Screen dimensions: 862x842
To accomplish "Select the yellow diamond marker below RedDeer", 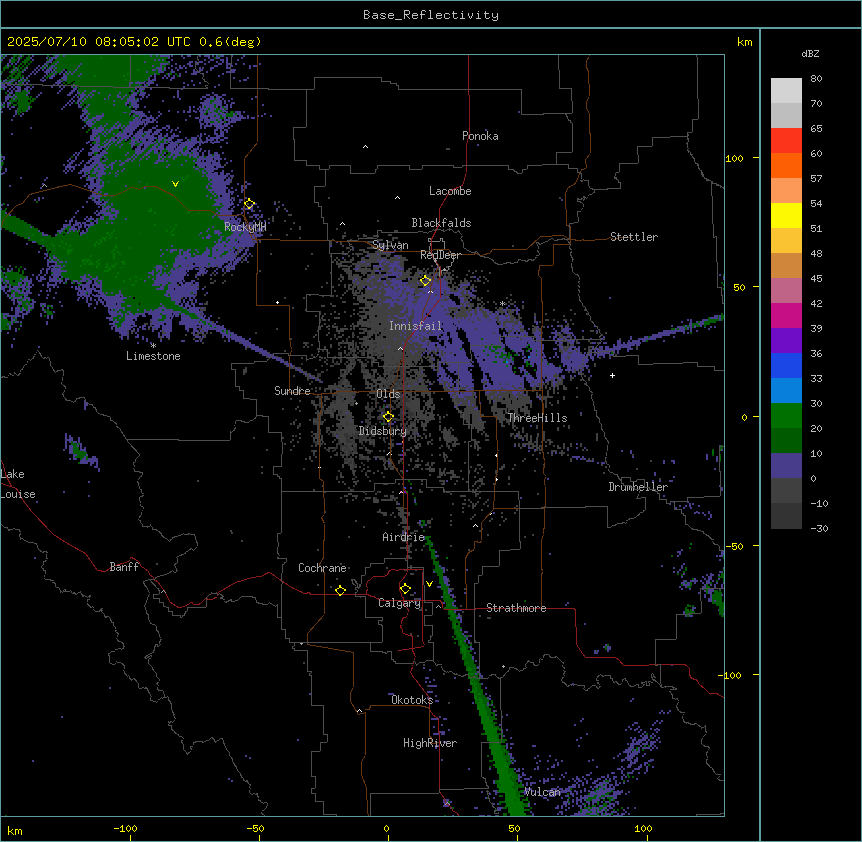I will coord(425,281).
